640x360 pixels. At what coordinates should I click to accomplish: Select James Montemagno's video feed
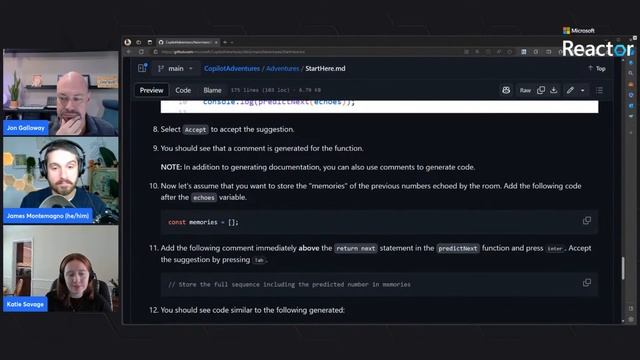coord(61,180)
